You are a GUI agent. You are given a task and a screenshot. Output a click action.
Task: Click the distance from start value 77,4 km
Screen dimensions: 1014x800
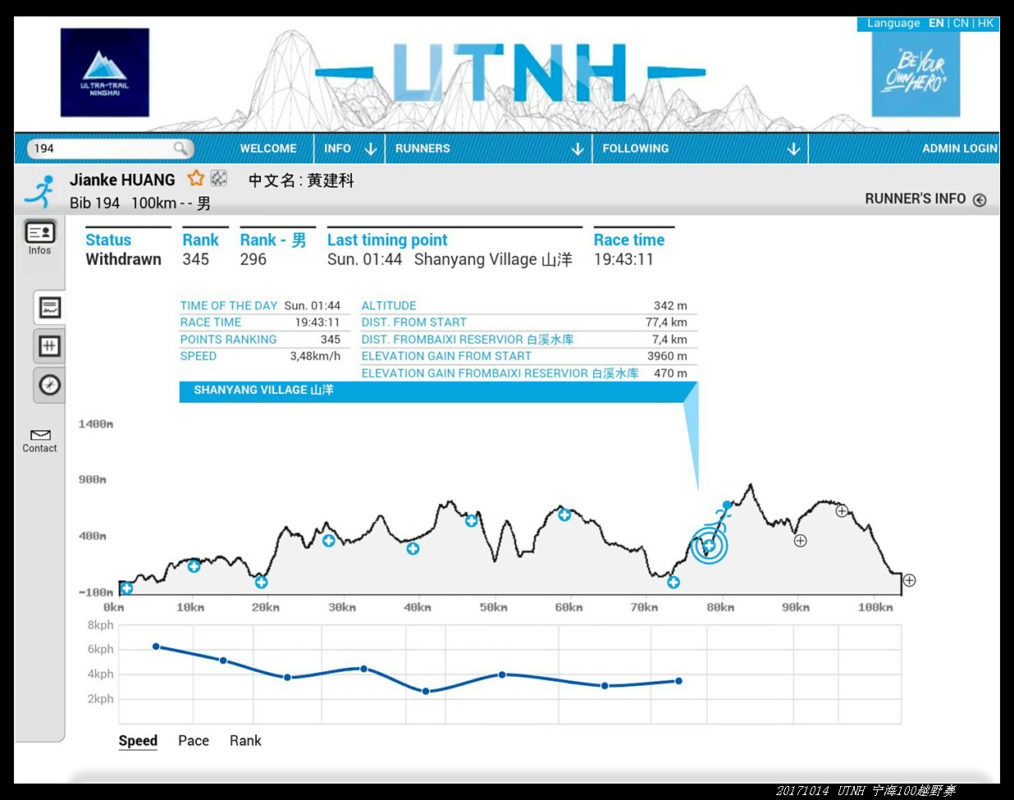tap(667, 322)
